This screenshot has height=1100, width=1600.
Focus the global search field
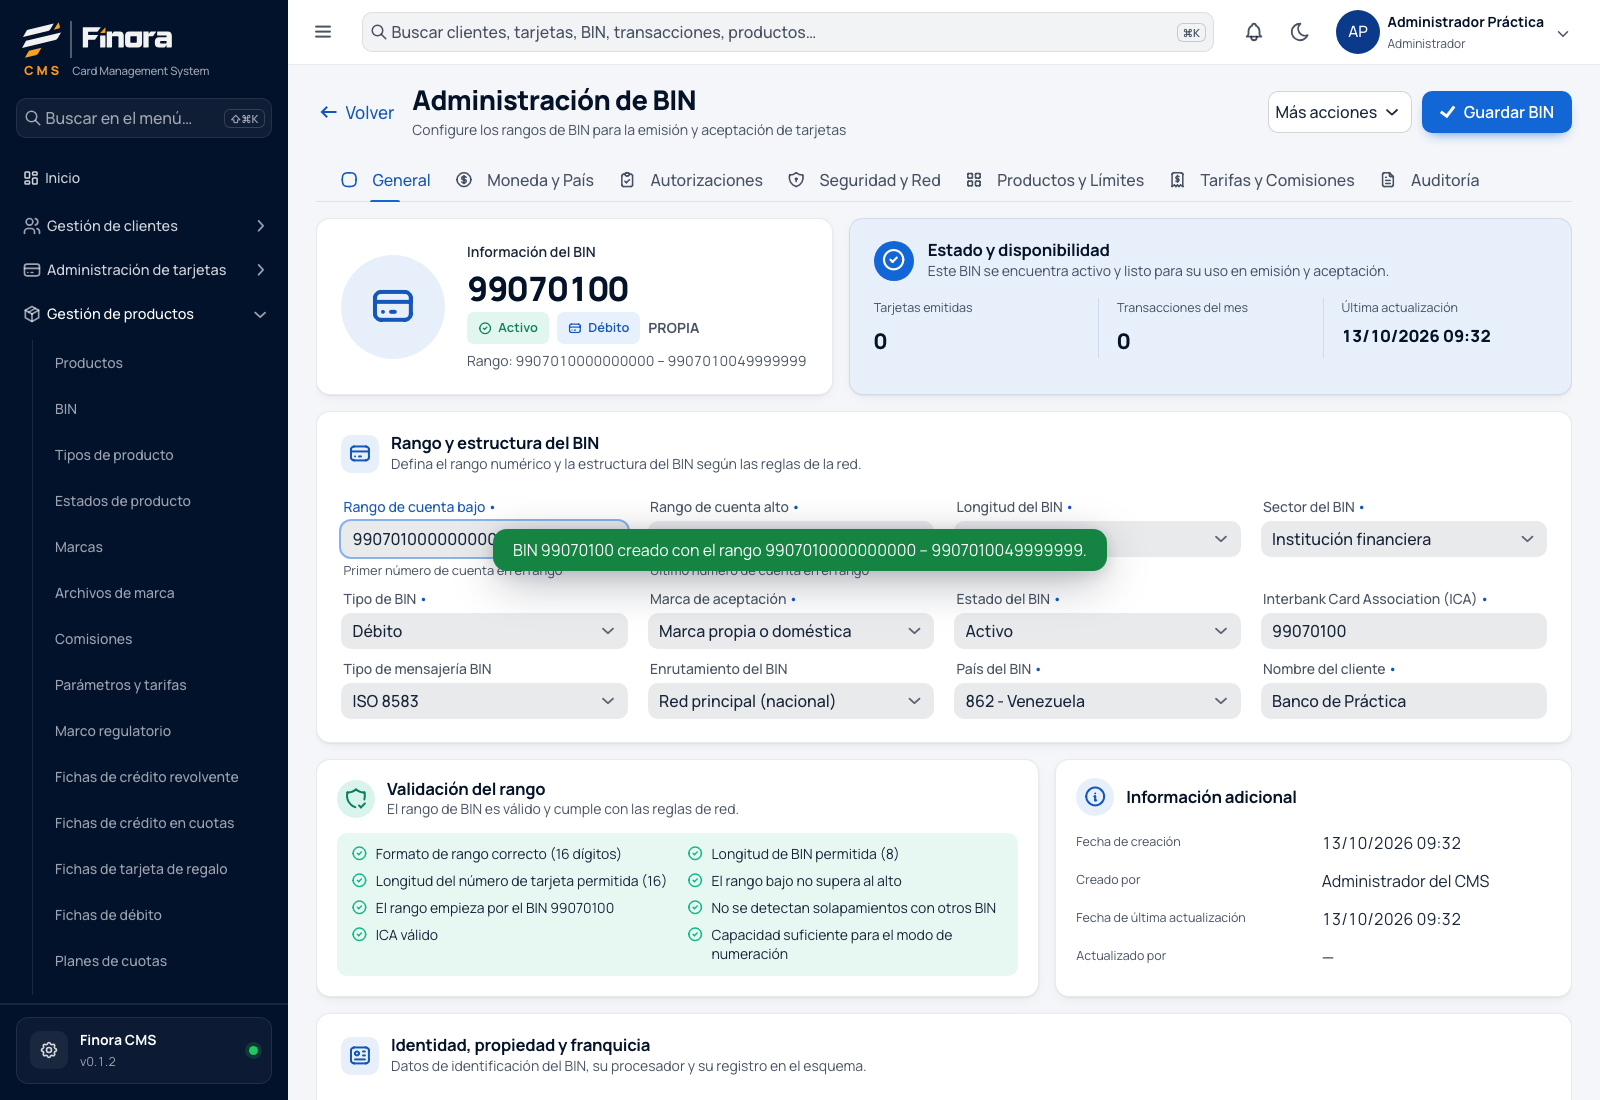point(787,32)
